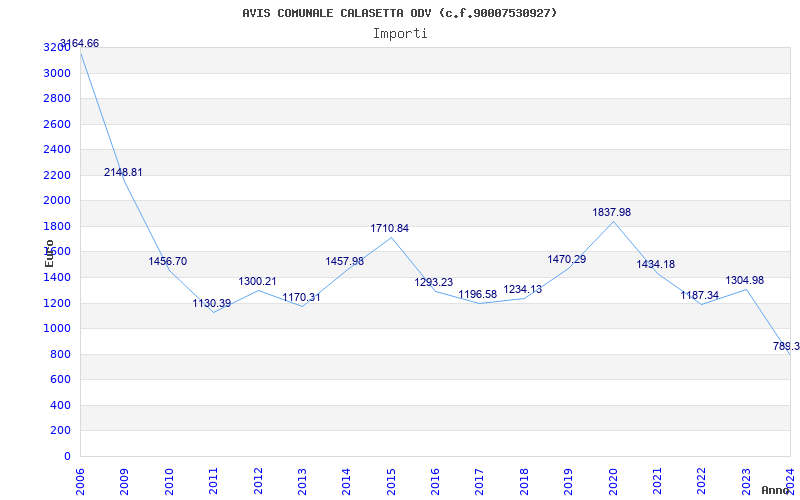This screenshot has width=800, height=500.
Task: Select the 400 y-axis tick label
Action: [60, 406]
